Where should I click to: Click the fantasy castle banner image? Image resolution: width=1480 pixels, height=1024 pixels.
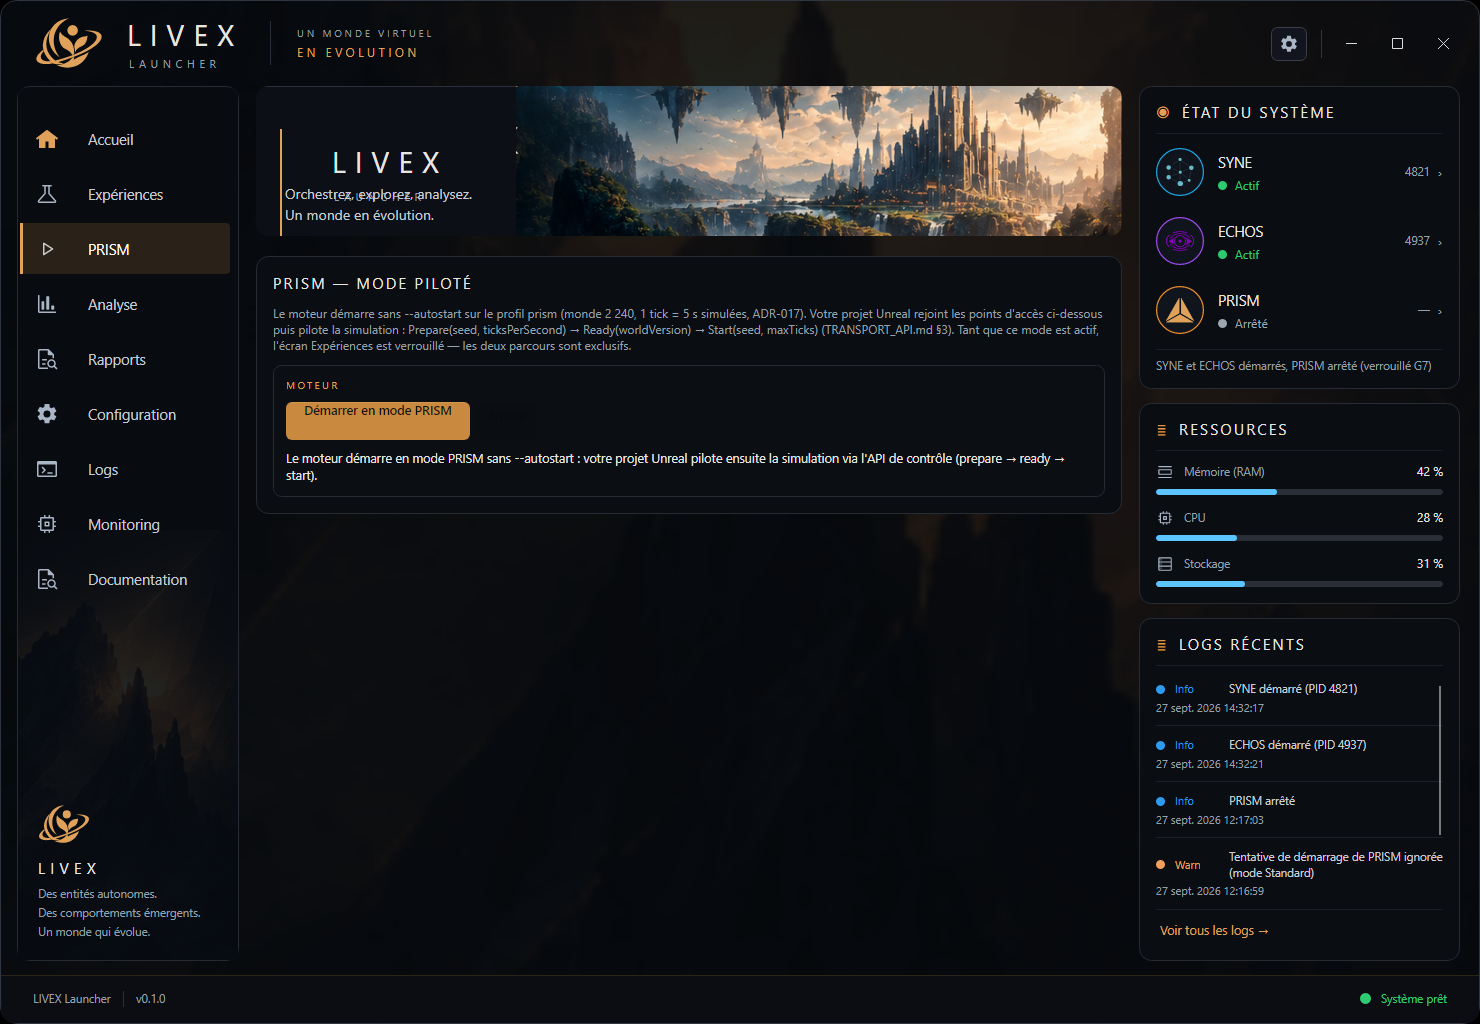(x=818, y=161)
